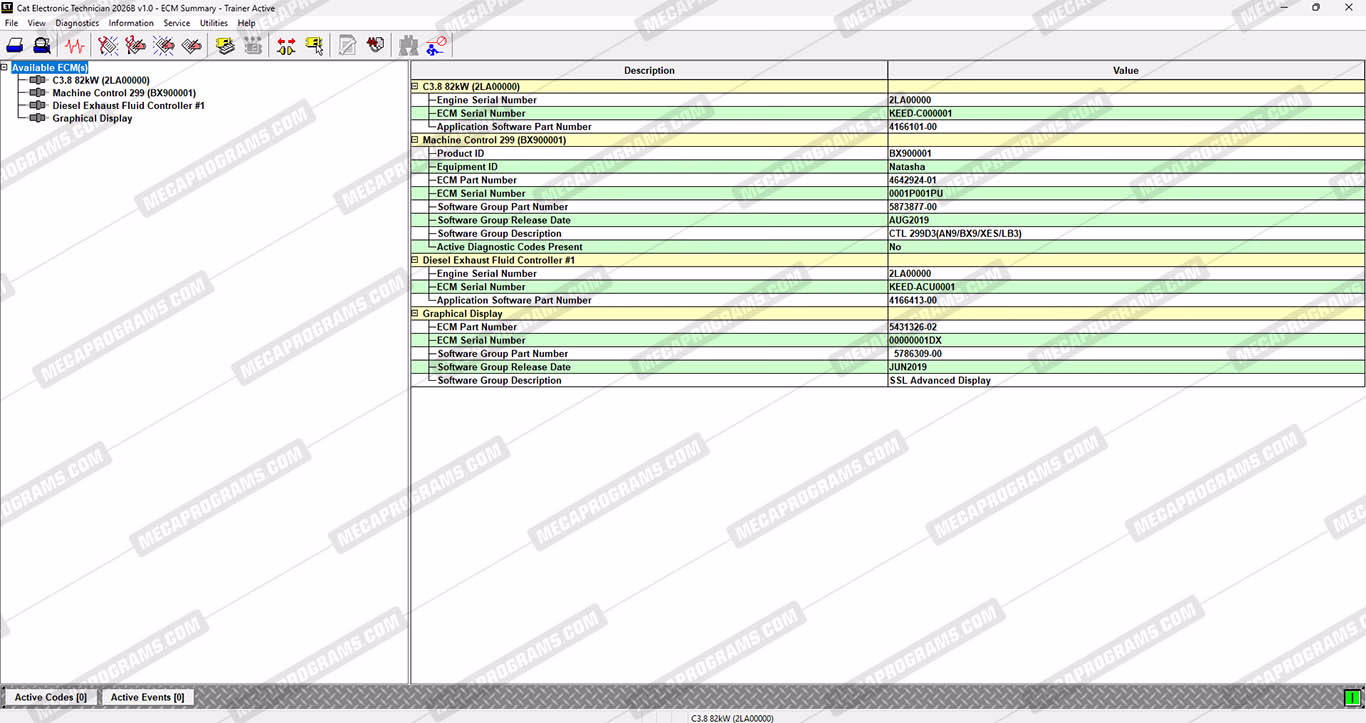Click software group part number 5786309-00

918,354
